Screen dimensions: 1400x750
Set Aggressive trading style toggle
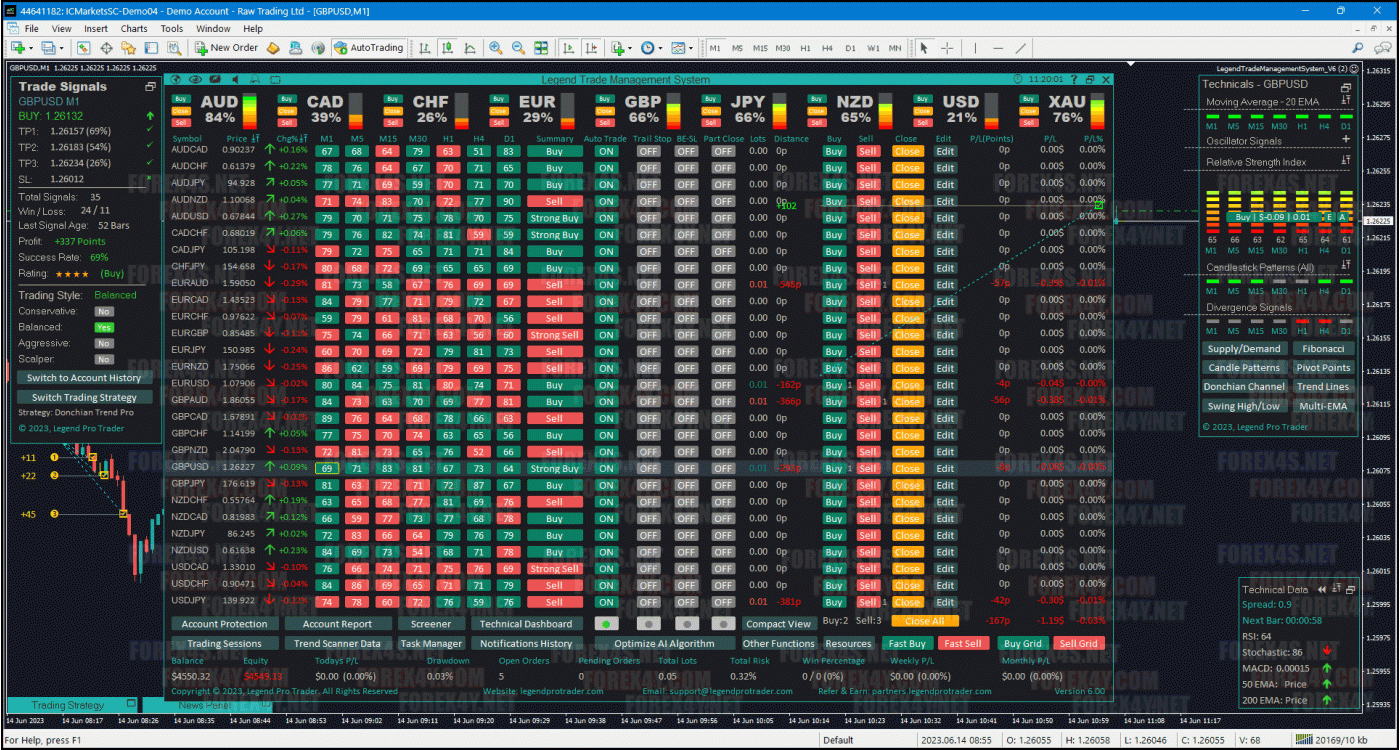click(x=104, y=343)
